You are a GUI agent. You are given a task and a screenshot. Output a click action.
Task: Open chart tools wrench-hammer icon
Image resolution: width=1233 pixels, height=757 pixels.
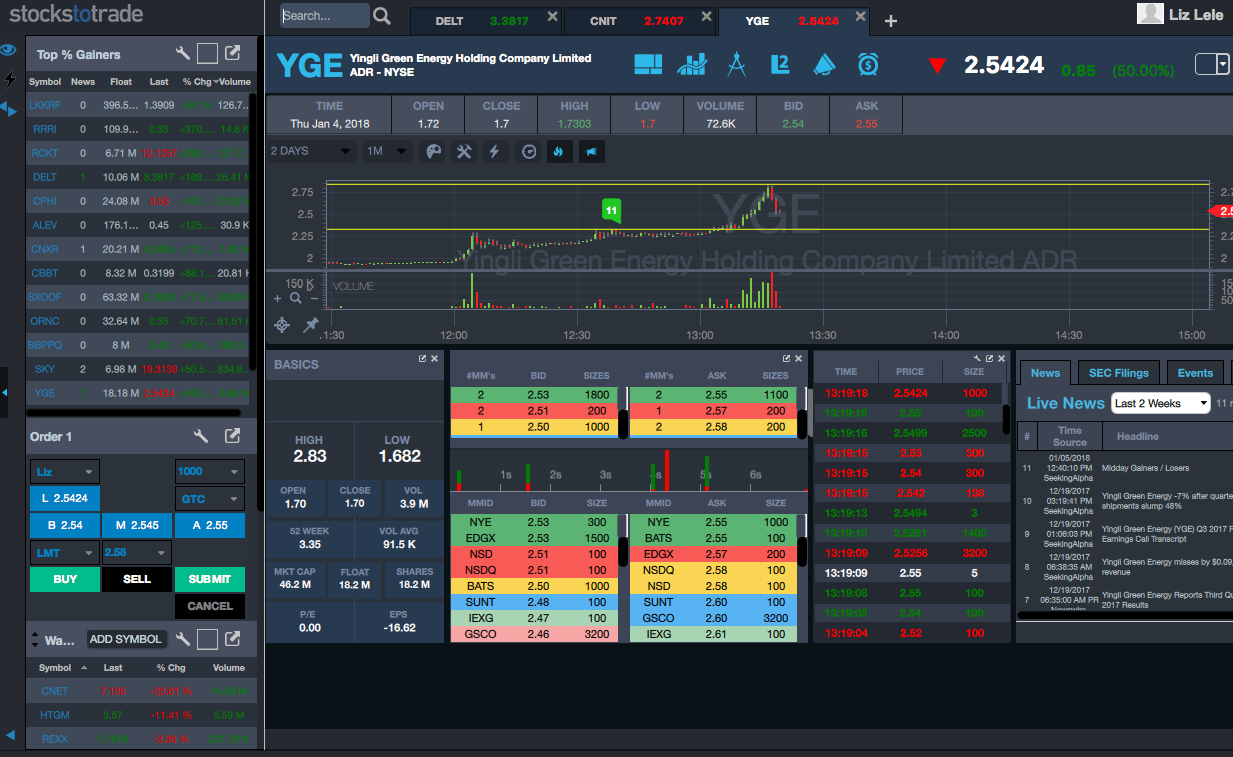(464, 152)
